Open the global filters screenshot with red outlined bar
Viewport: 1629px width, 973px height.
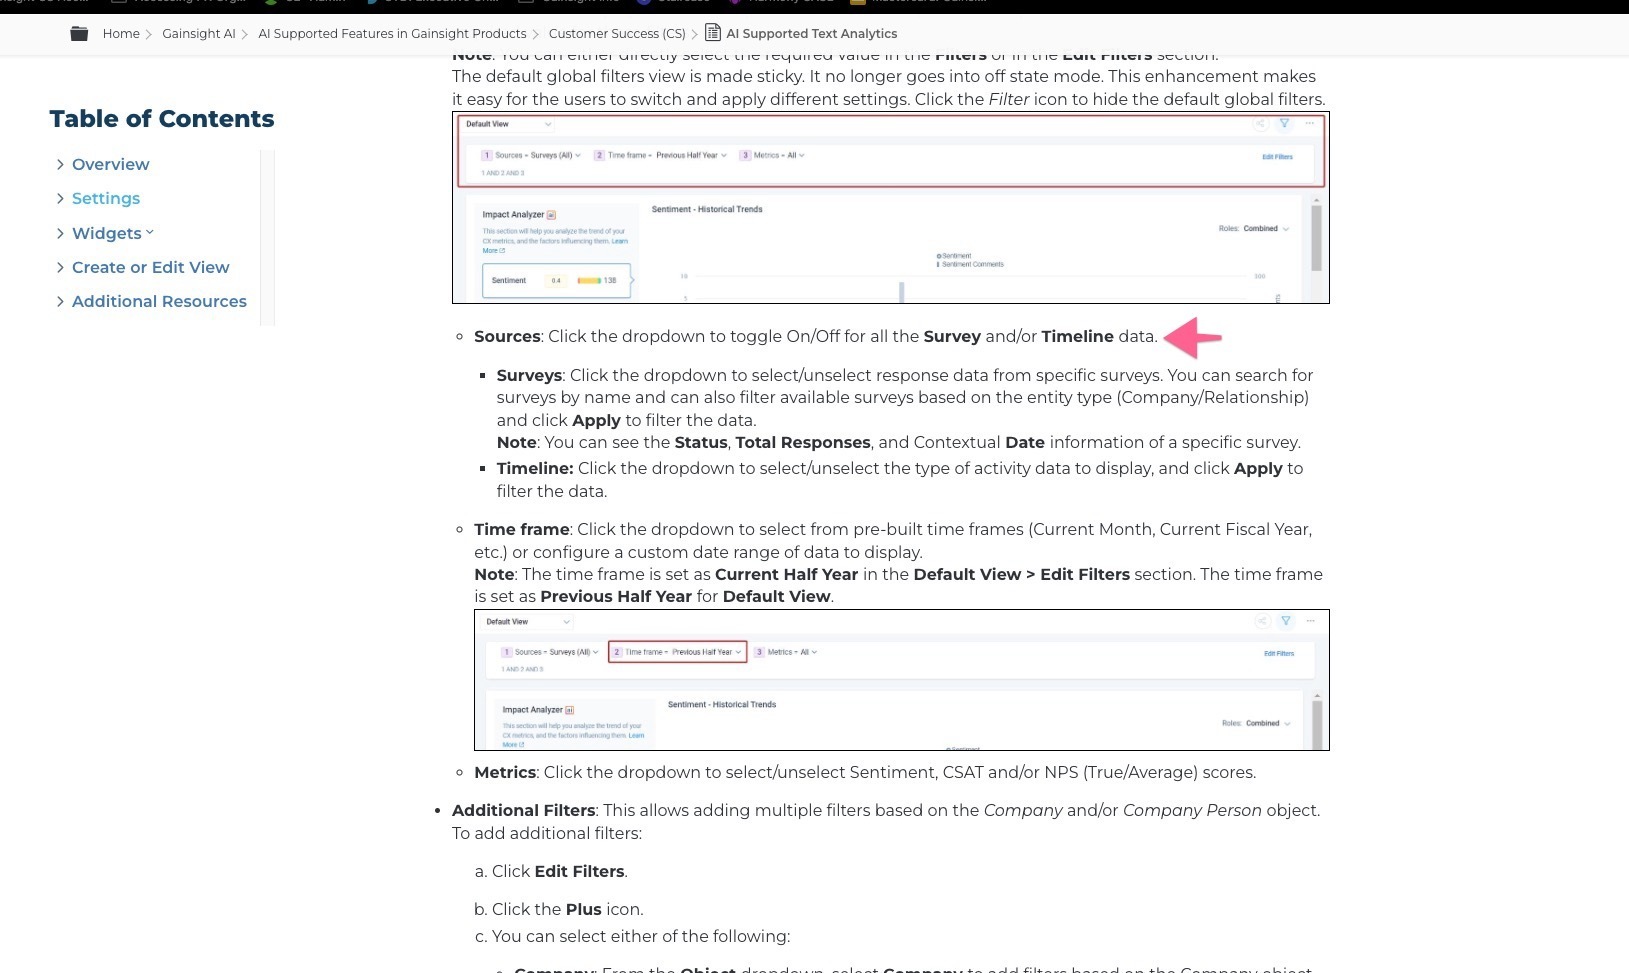(x=891, y=207)
